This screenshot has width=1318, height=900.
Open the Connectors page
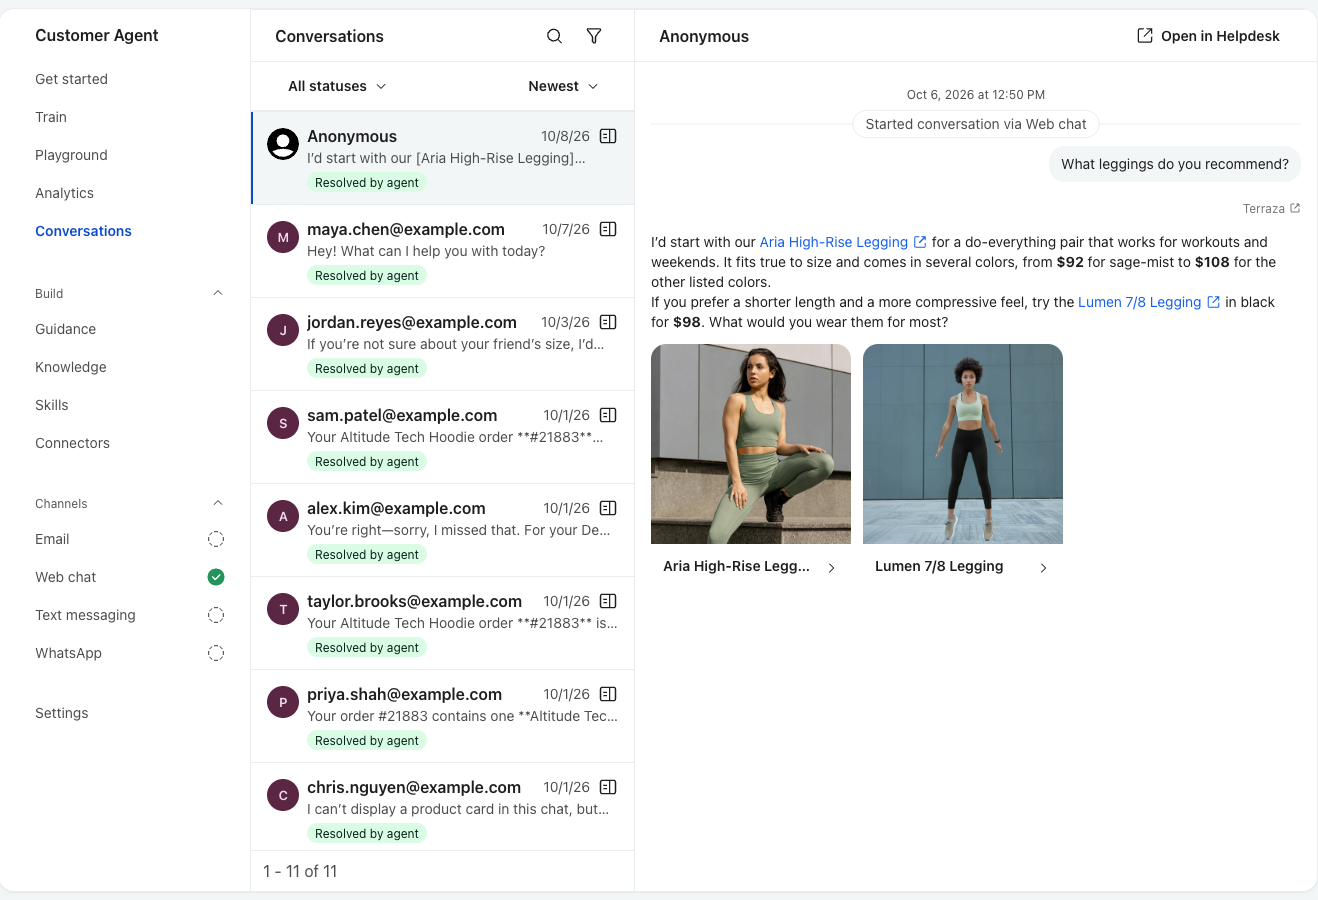click(72, 443)
